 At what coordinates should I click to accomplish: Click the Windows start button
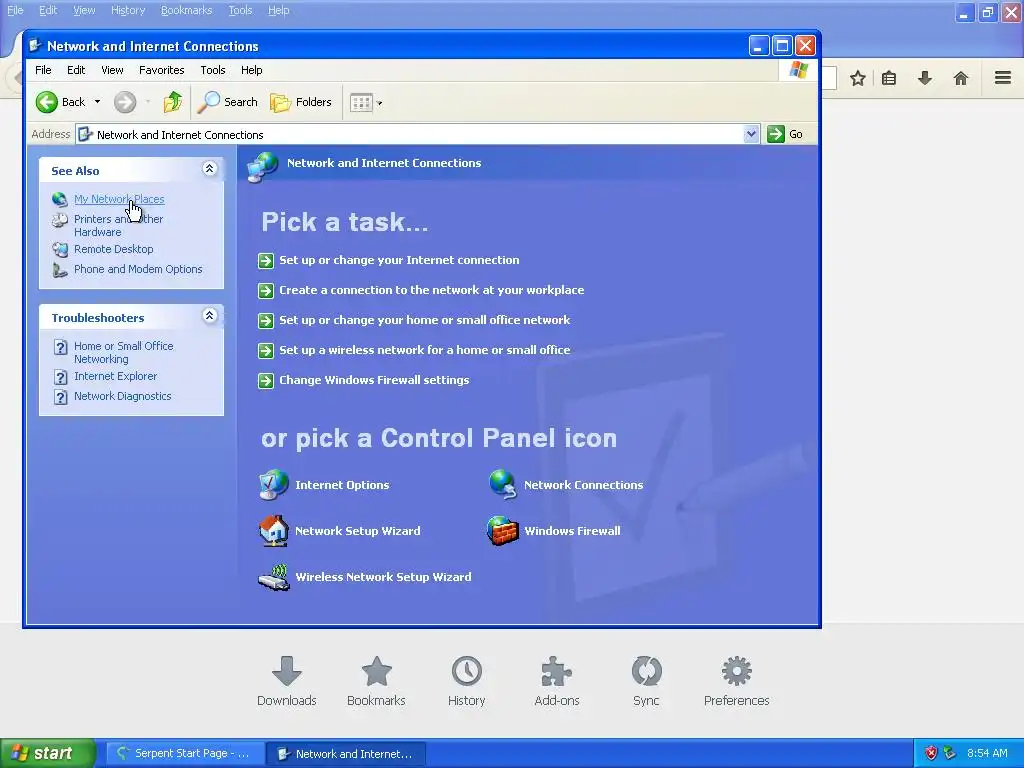pos(48,754)
